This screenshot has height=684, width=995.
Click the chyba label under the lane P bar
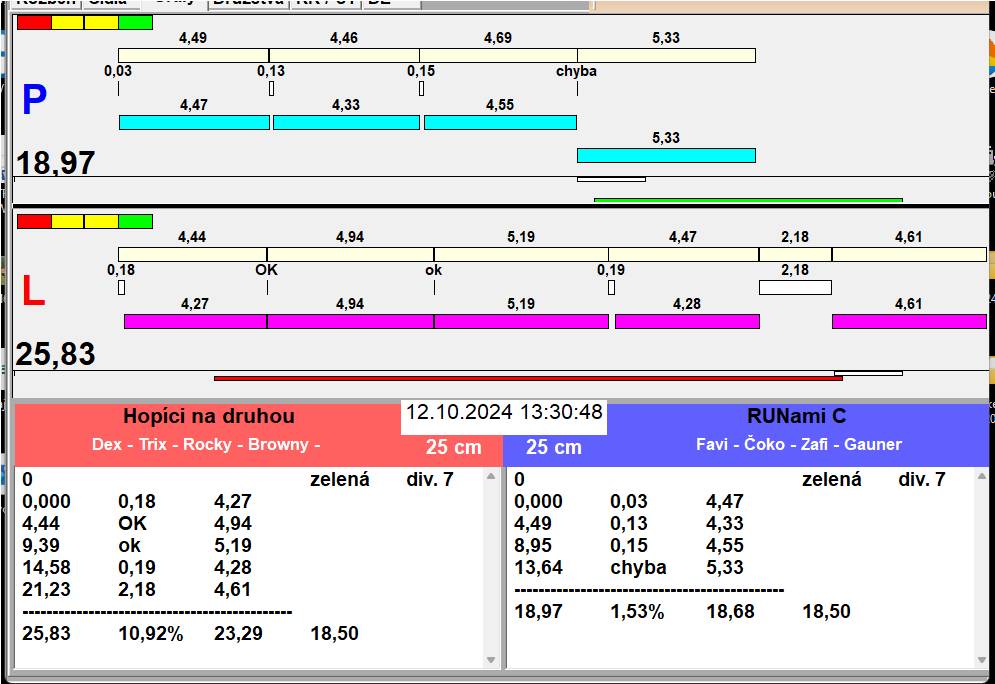[x=576, y=71]
